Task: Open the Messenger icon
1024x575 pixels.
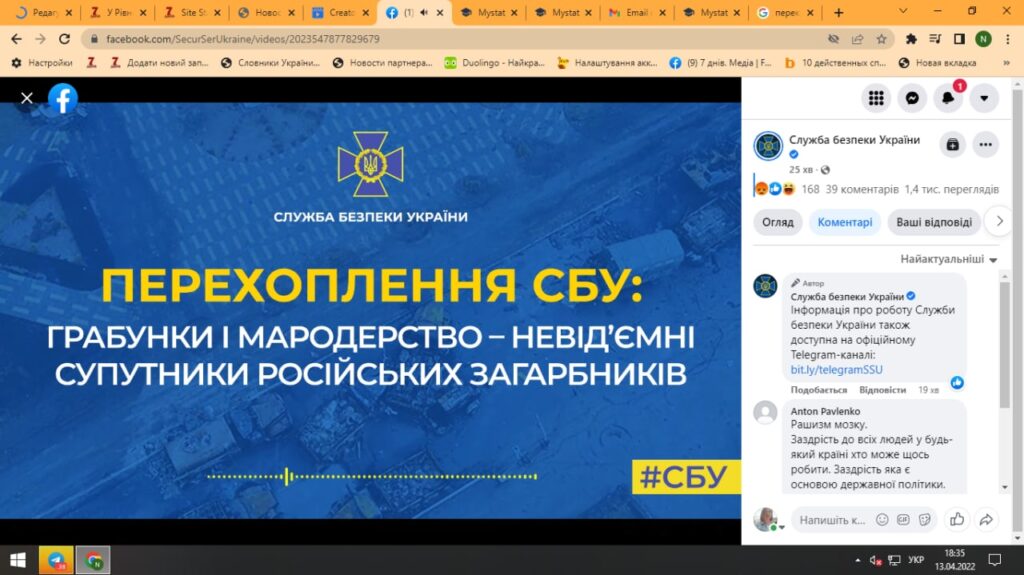Action: (912, 98)
